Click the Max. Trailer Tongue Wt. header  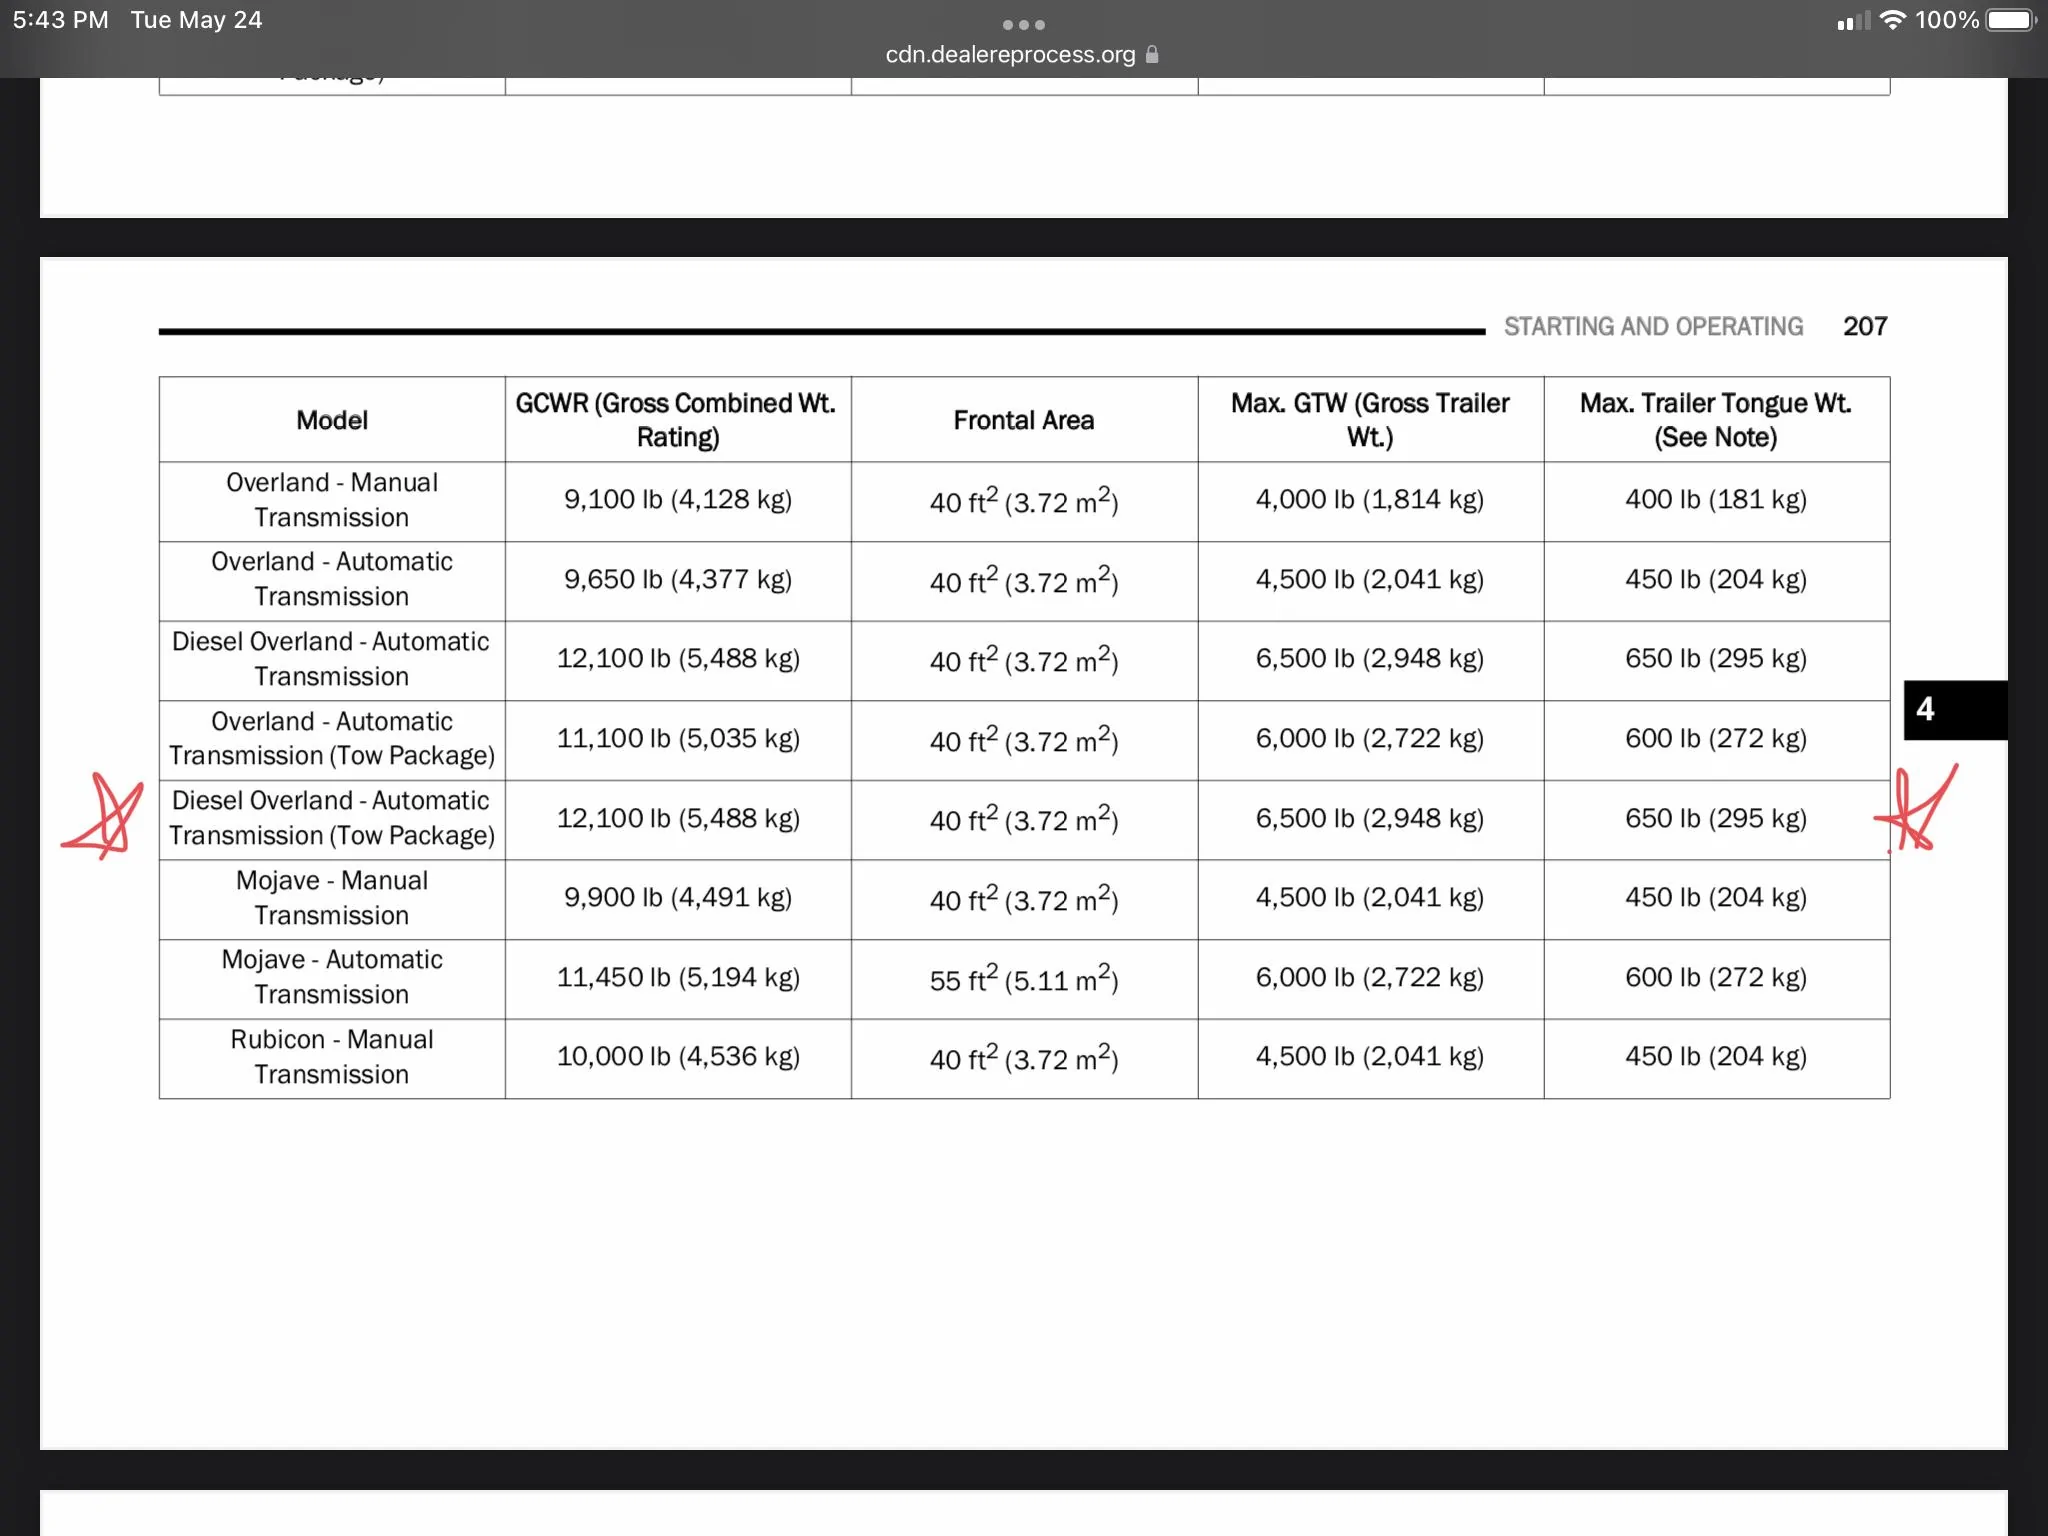point(1716,420)
